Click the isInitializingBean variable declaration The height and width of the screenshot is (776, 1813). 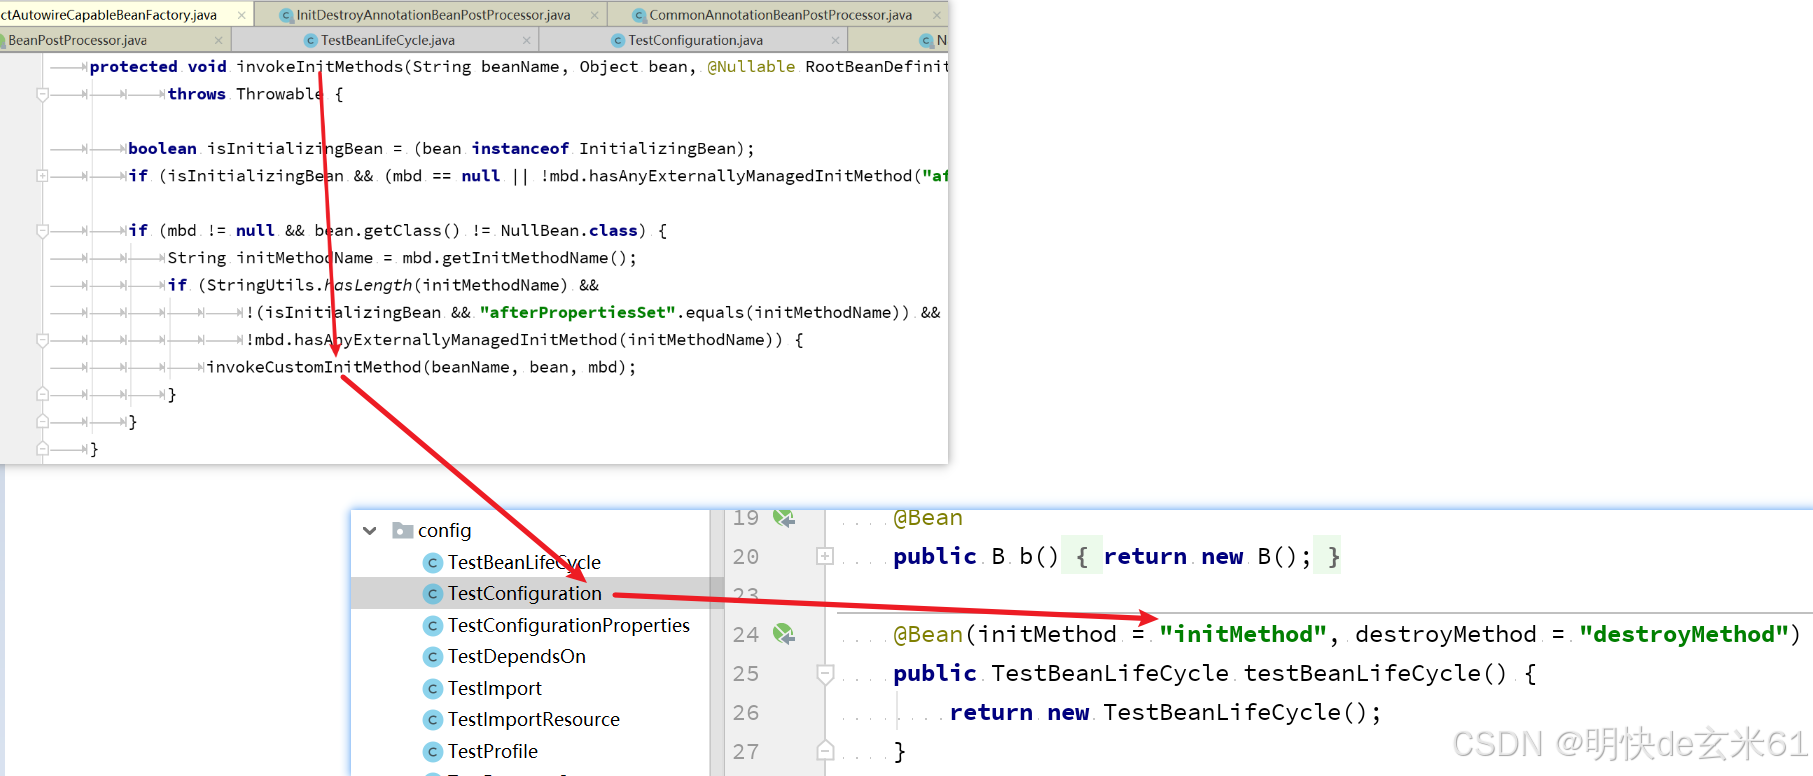point(295,149)
